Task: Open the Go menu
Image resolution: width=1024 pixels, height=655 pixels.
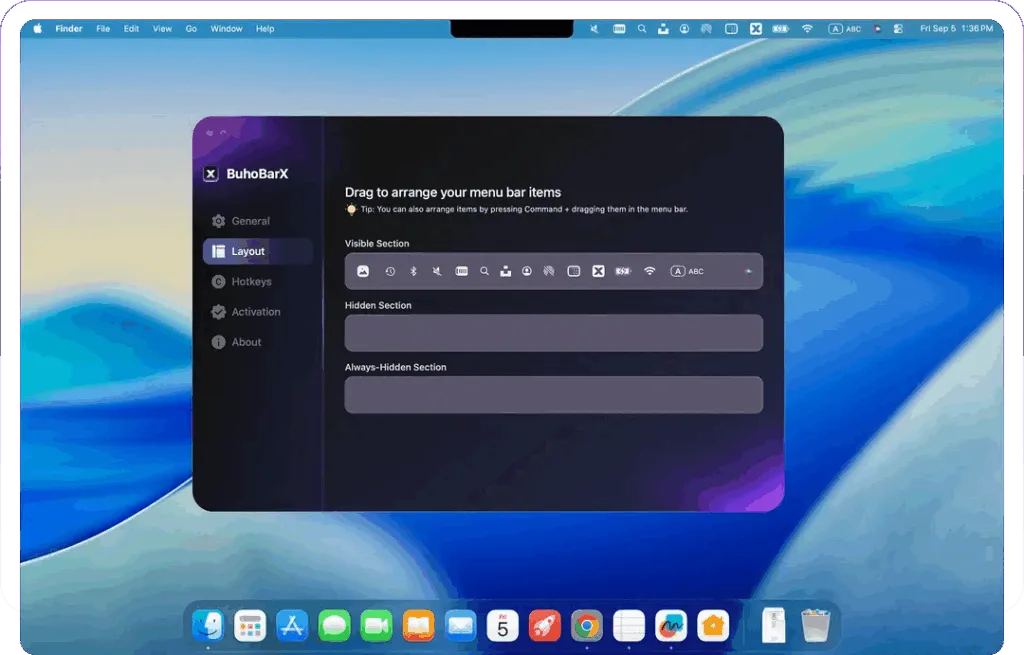Action: point(191,29)
